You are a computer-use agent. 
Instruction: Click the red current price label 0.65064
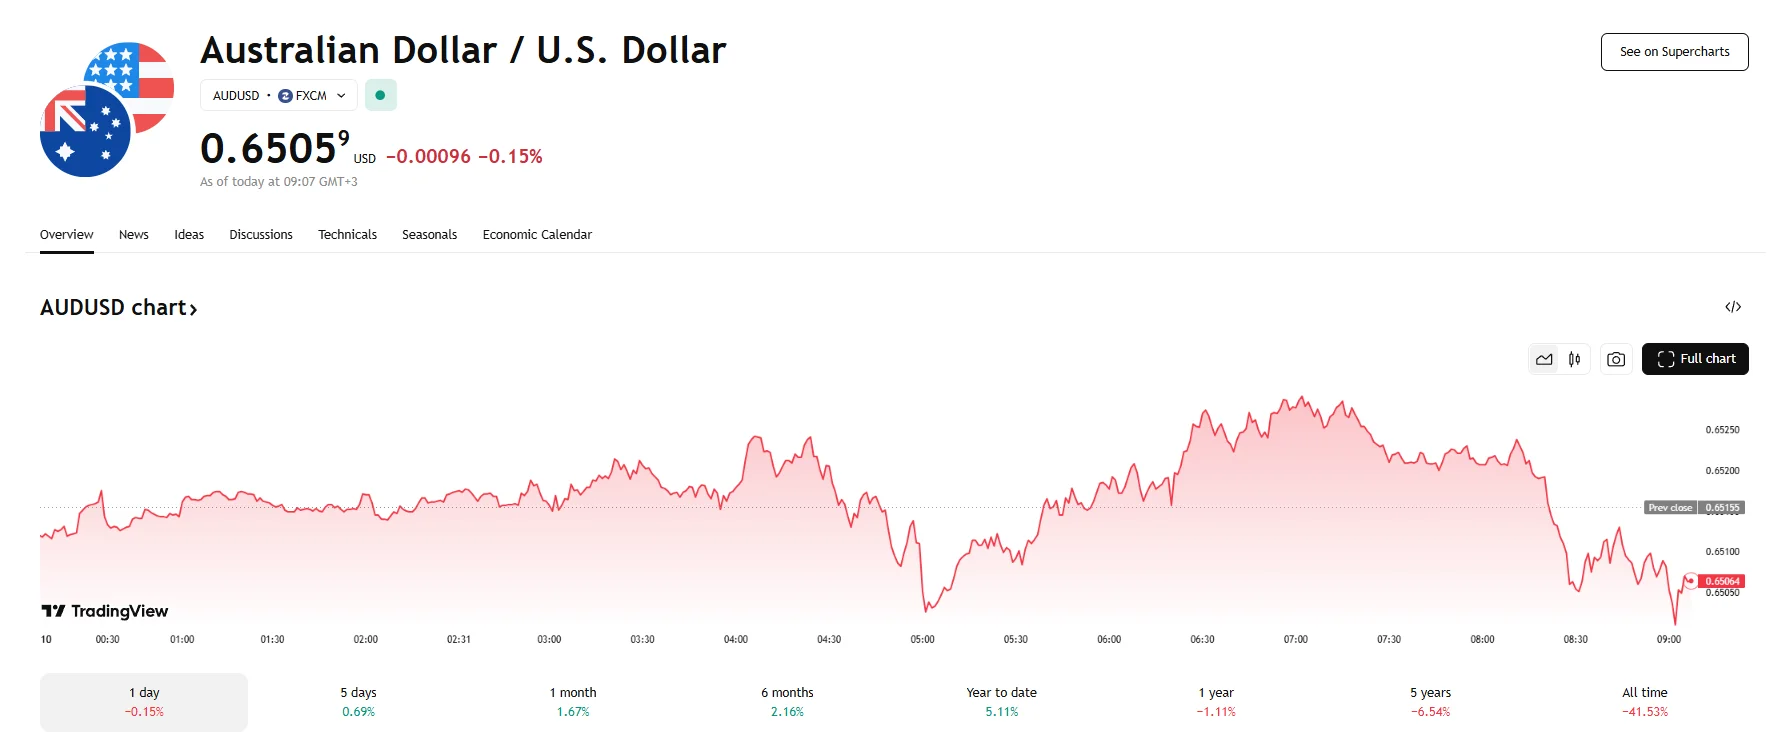pyautogui.click(x=1721, y=581)
